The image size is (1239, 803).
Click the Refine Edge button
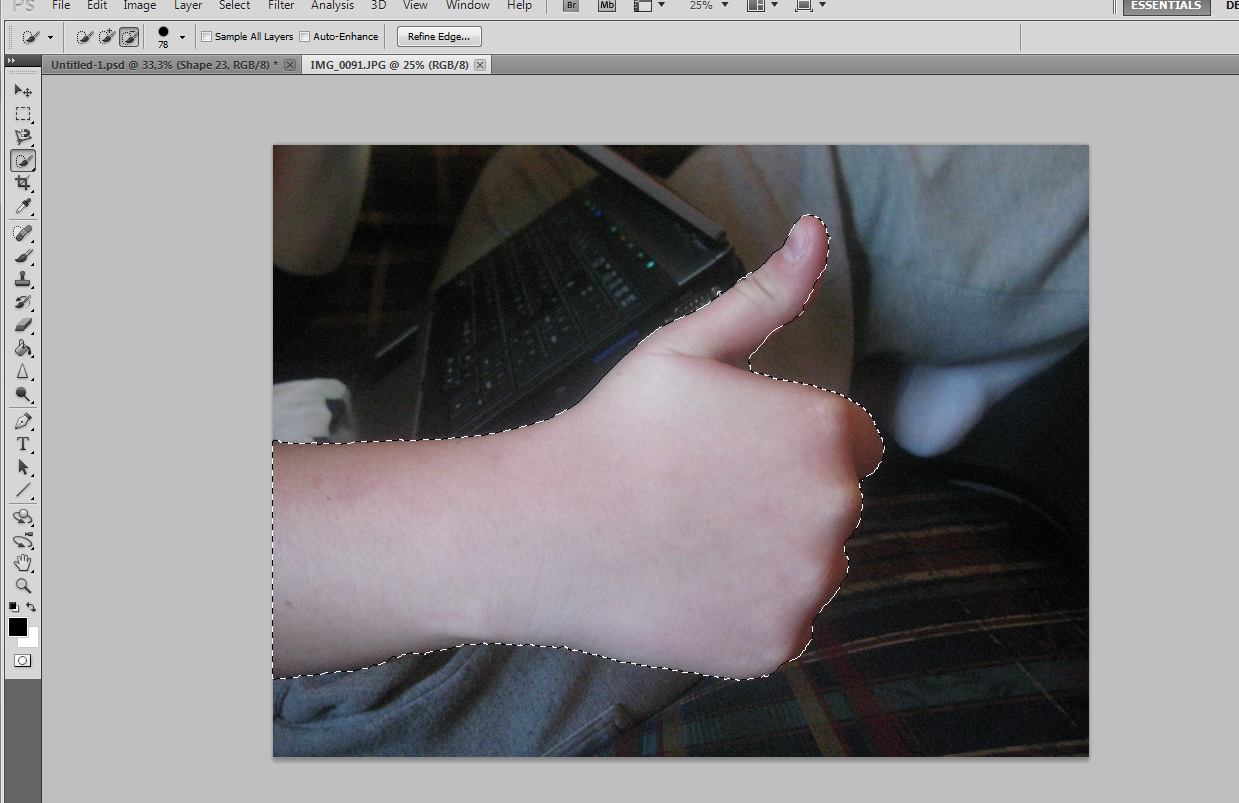[439, 37]
